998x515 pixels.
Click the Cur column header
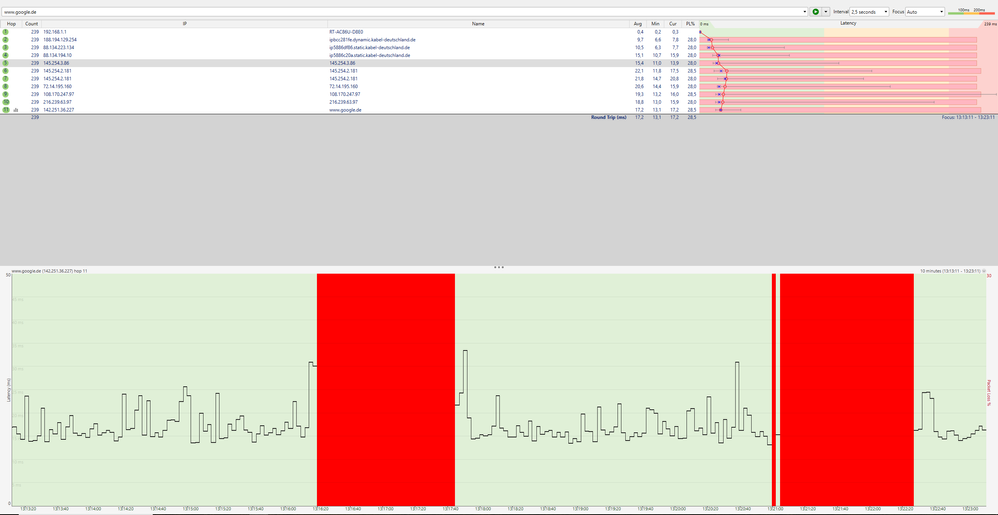pyautogui.click(x=673, y=24)
